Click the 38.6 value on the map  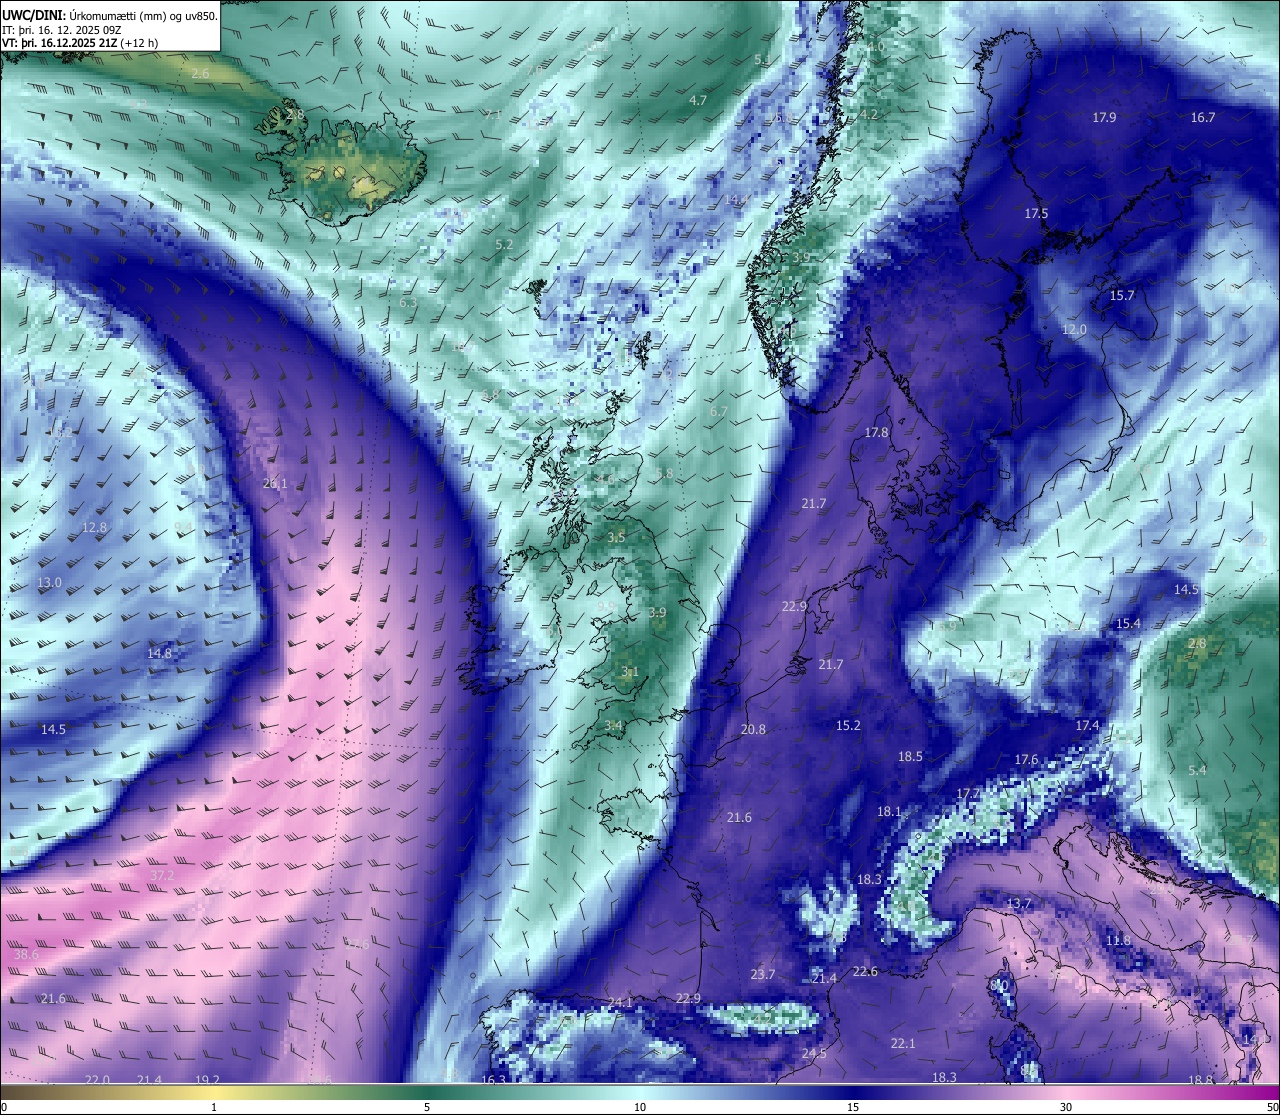(26, 955)
